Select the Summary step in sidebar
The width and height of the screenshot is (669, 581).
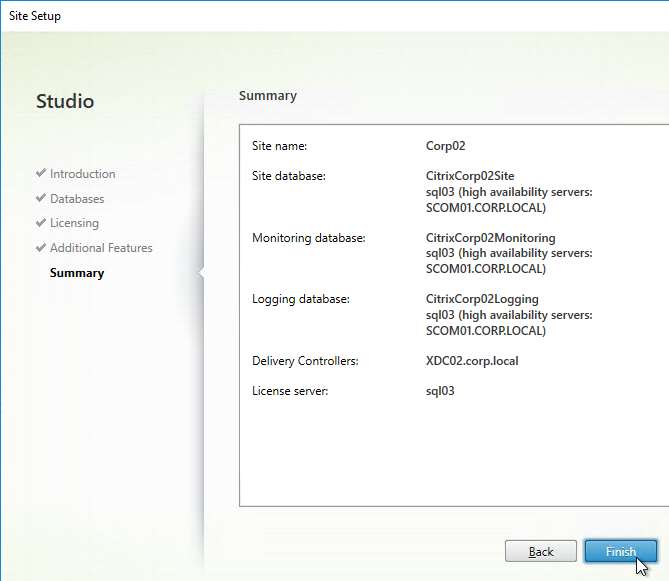[x=77, y=273]
